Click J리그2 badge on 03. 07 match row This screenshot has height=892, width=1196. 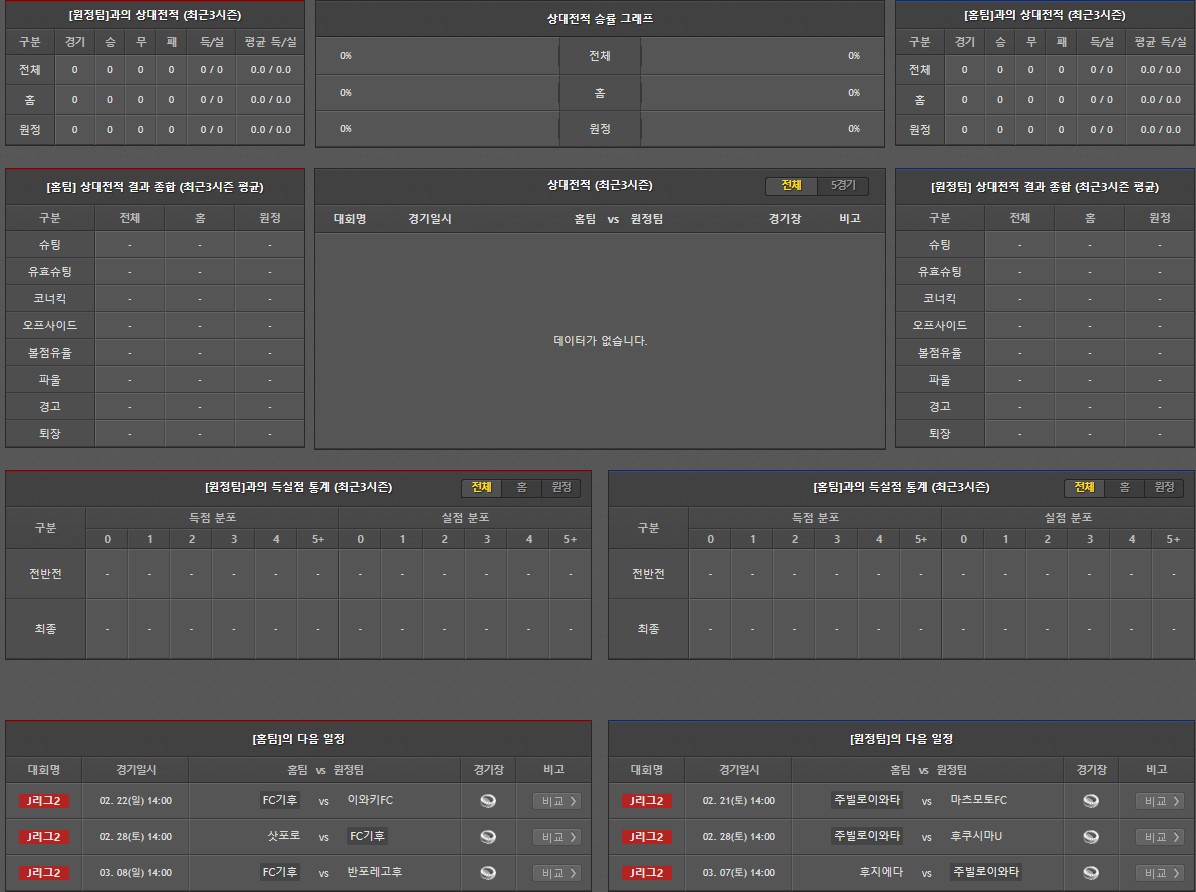tap(647, 872)
